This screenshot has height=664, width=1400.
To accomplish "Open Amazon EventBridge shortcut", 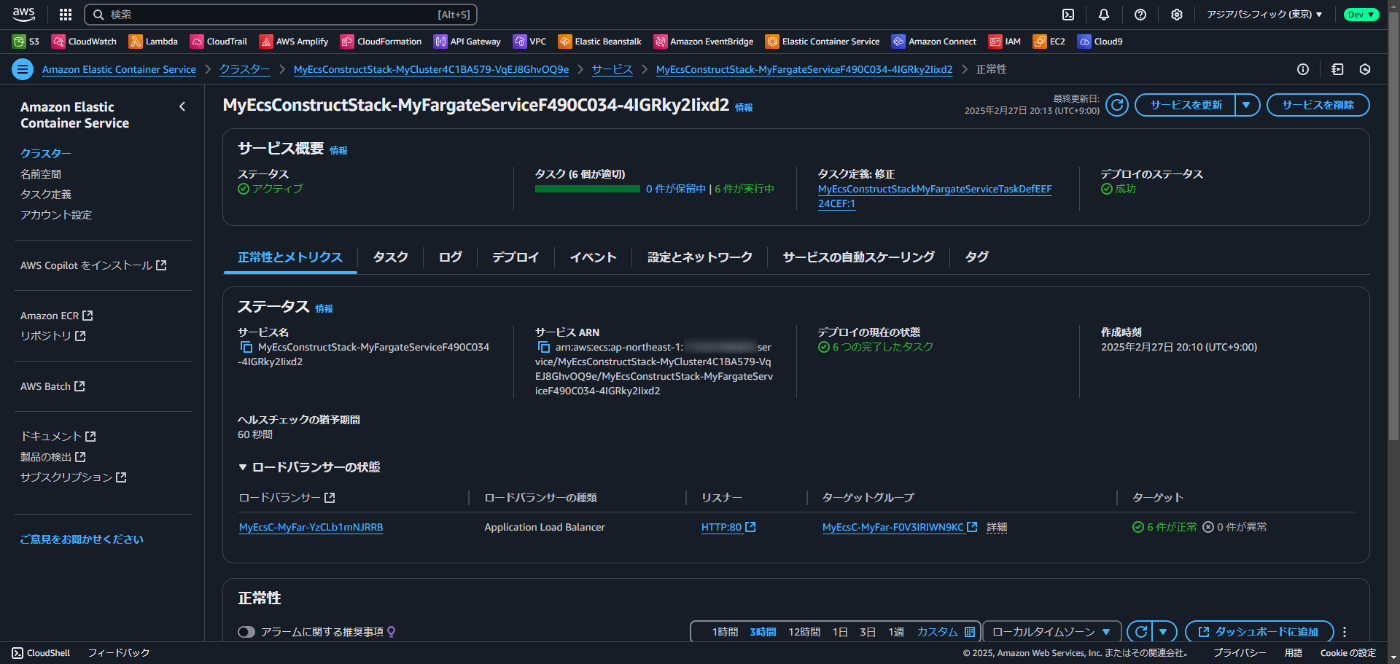I will pos(704,42).
